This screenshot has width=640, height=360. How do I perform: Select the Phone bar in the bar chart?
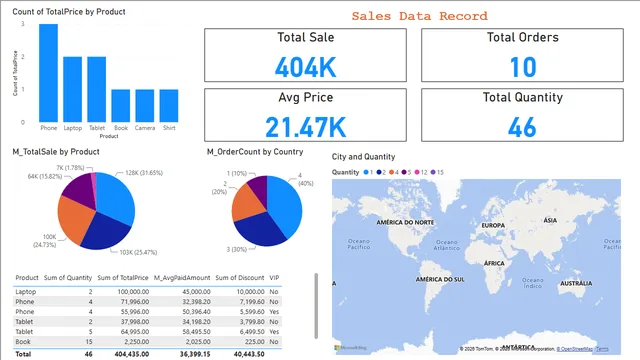click(48, 73)
